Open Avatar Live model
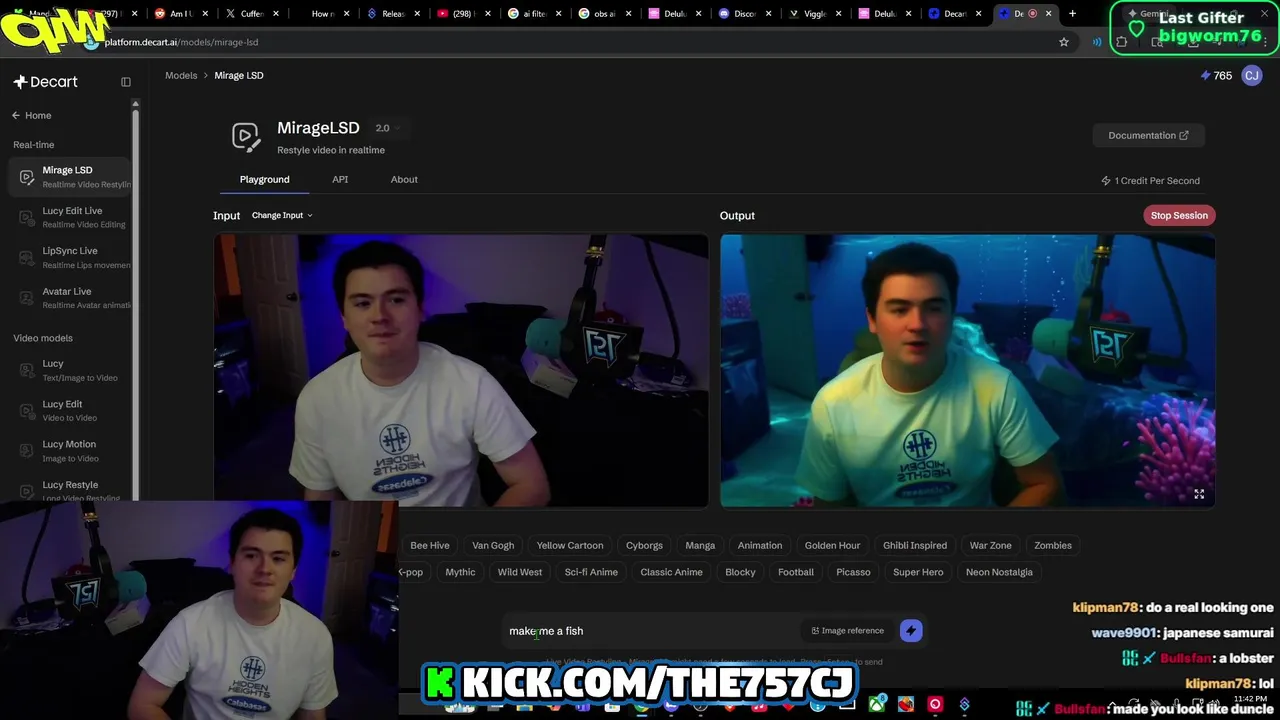The image size is (1280, 720). (70, 297)
